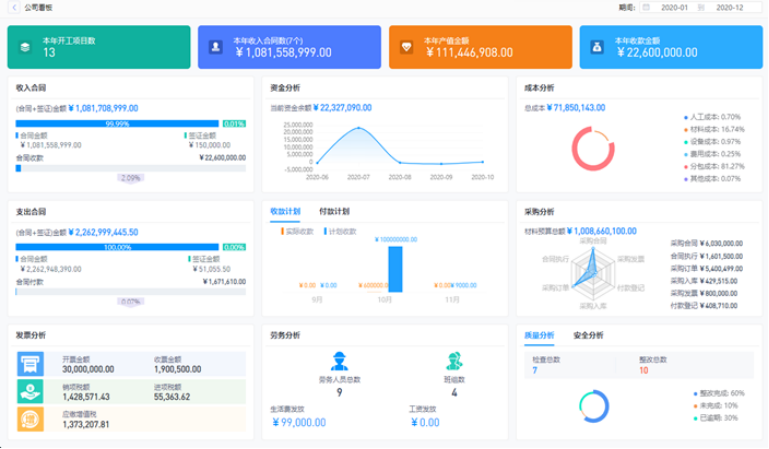Switch to the 付款计划 tab
Viewport: 769px width, 449px height.
[x=334, y=212]
